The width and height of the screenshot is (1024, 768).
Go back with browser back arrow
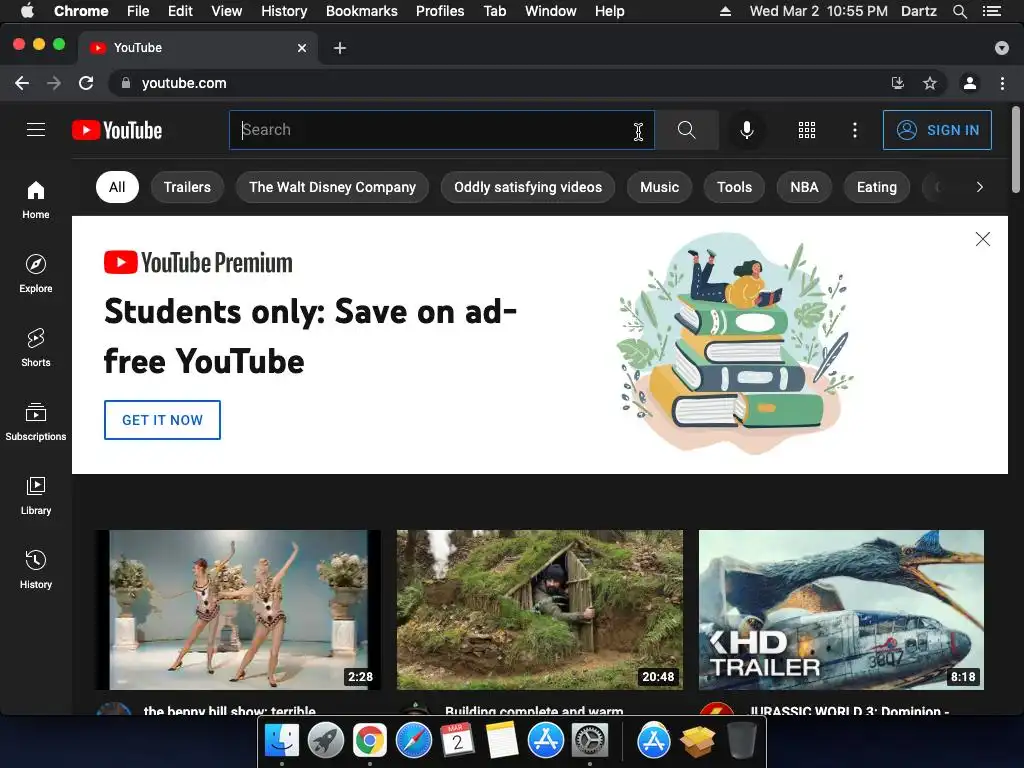(22, 83)
